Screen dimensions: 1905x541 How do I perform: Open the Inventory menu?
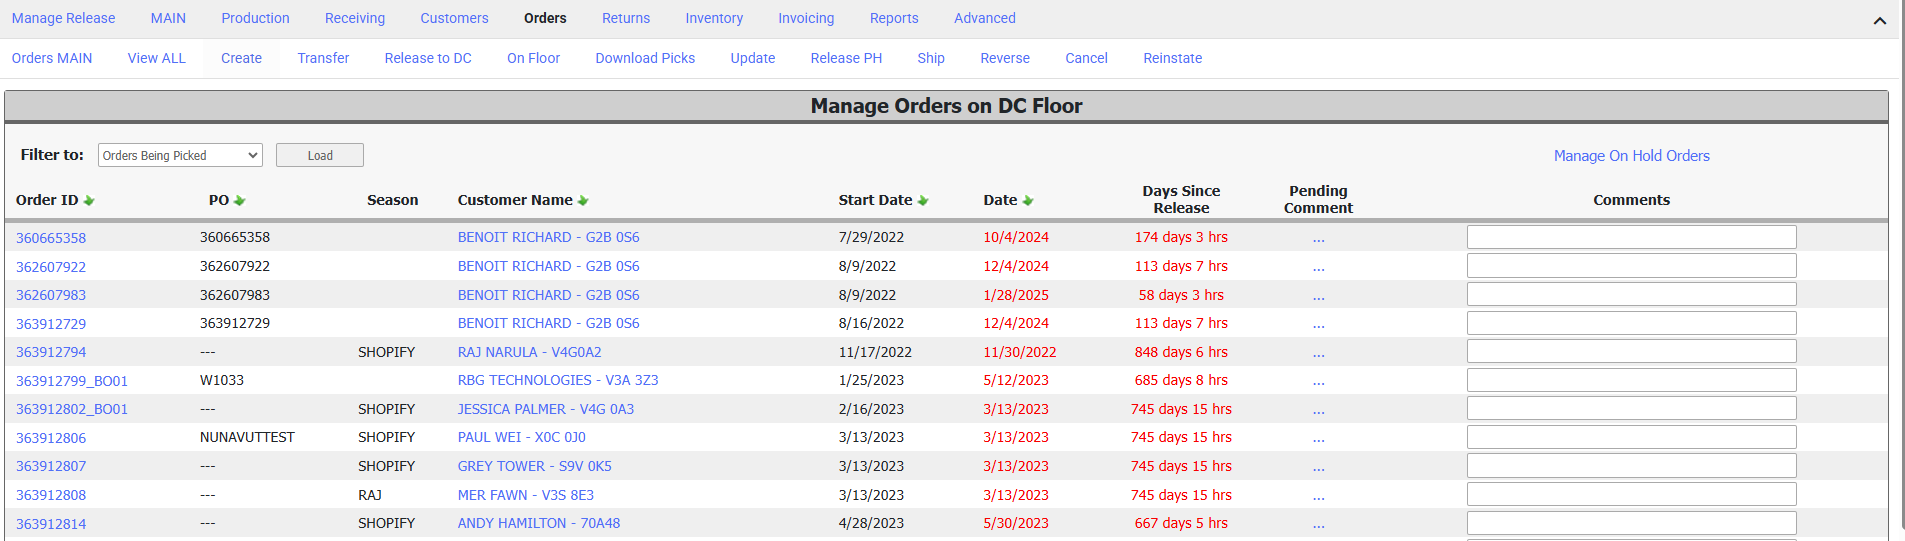point(714,18)
